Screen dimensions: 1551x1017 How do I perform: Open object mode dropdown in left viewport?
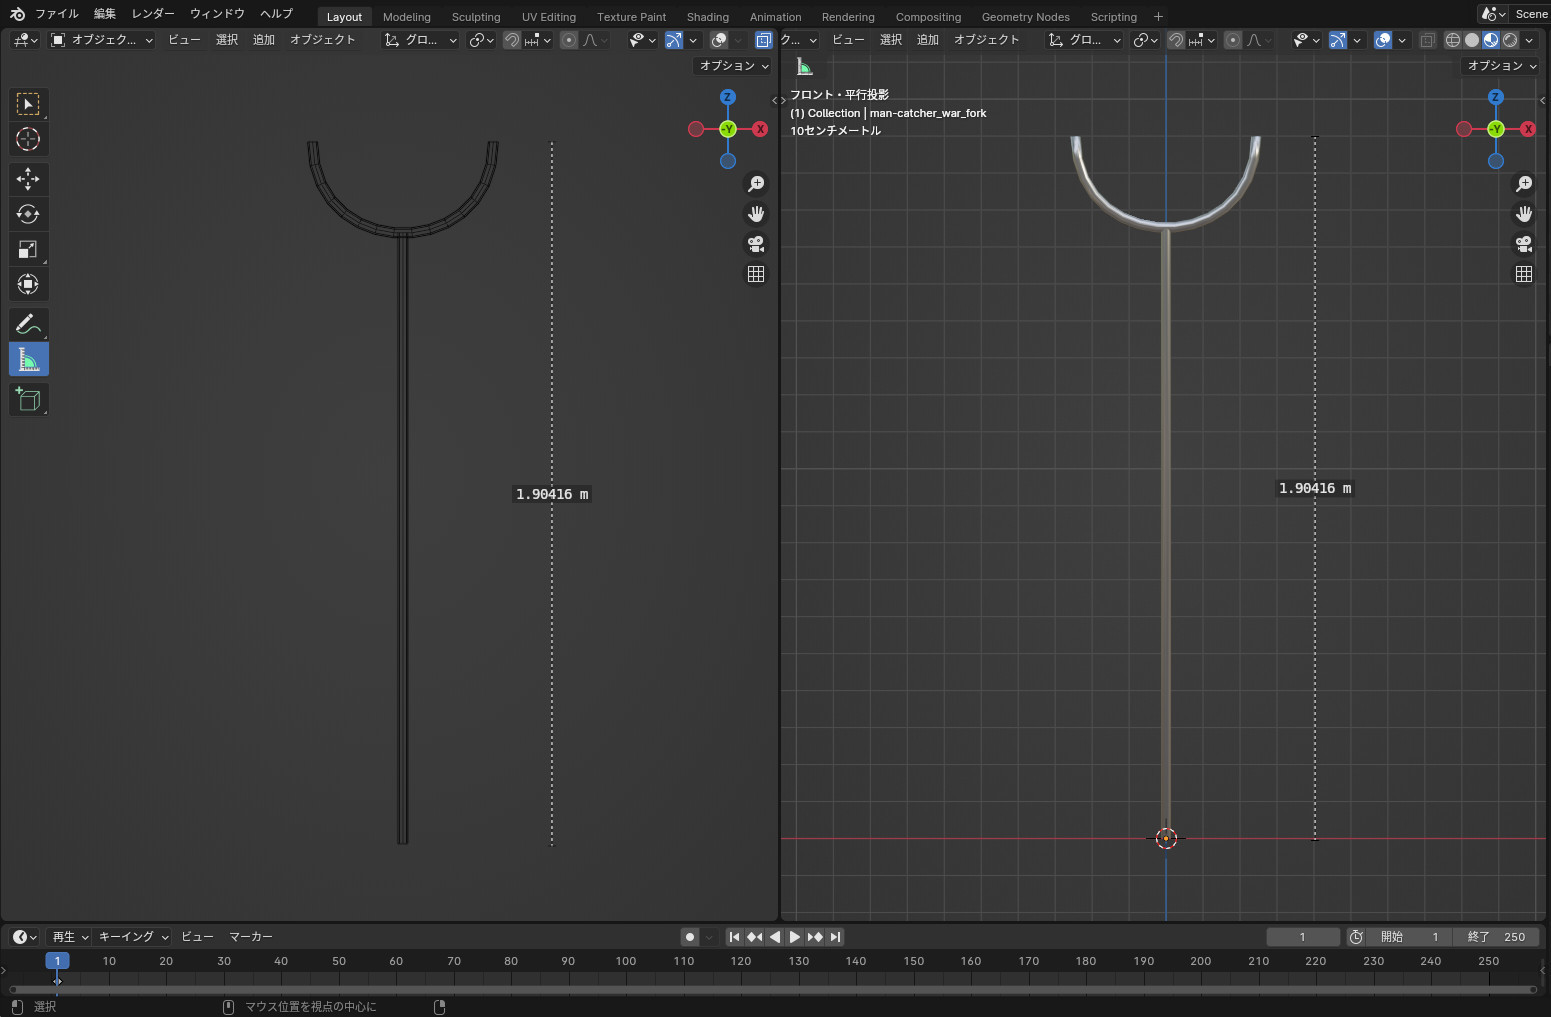click(x=102, y=40)
